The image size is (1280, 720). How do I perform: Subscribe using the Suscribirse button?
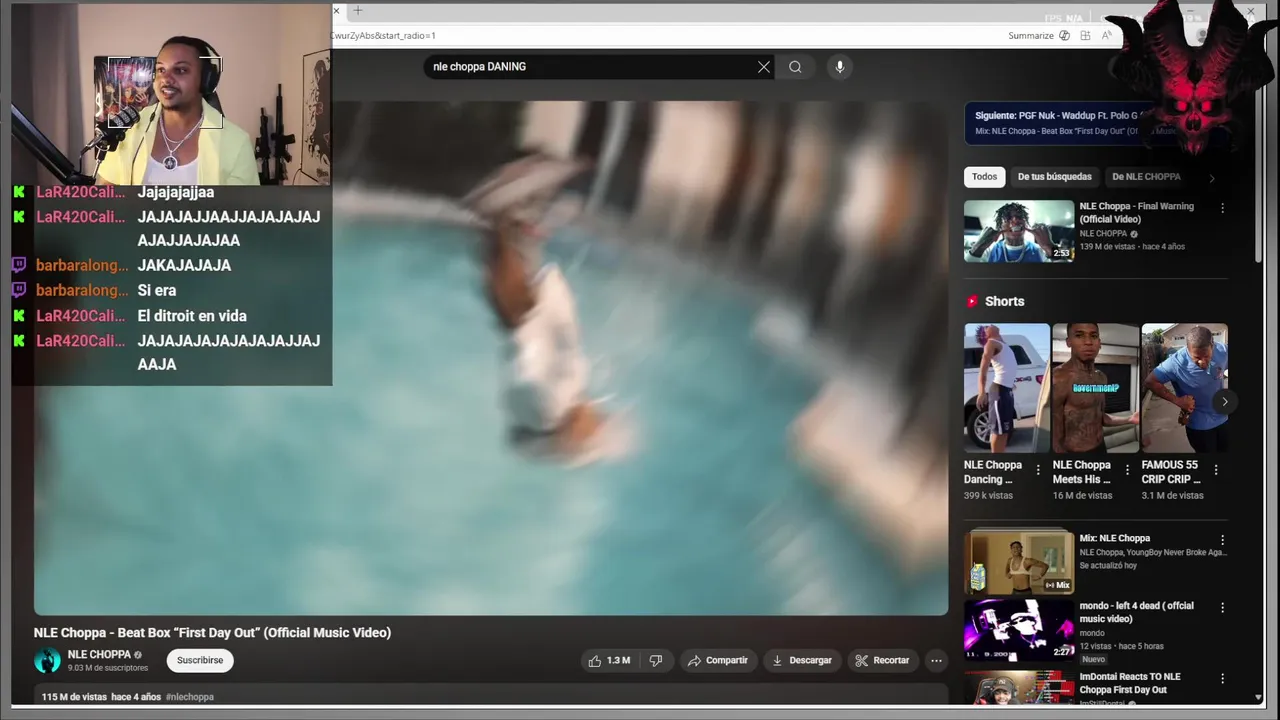pos(200,660)
